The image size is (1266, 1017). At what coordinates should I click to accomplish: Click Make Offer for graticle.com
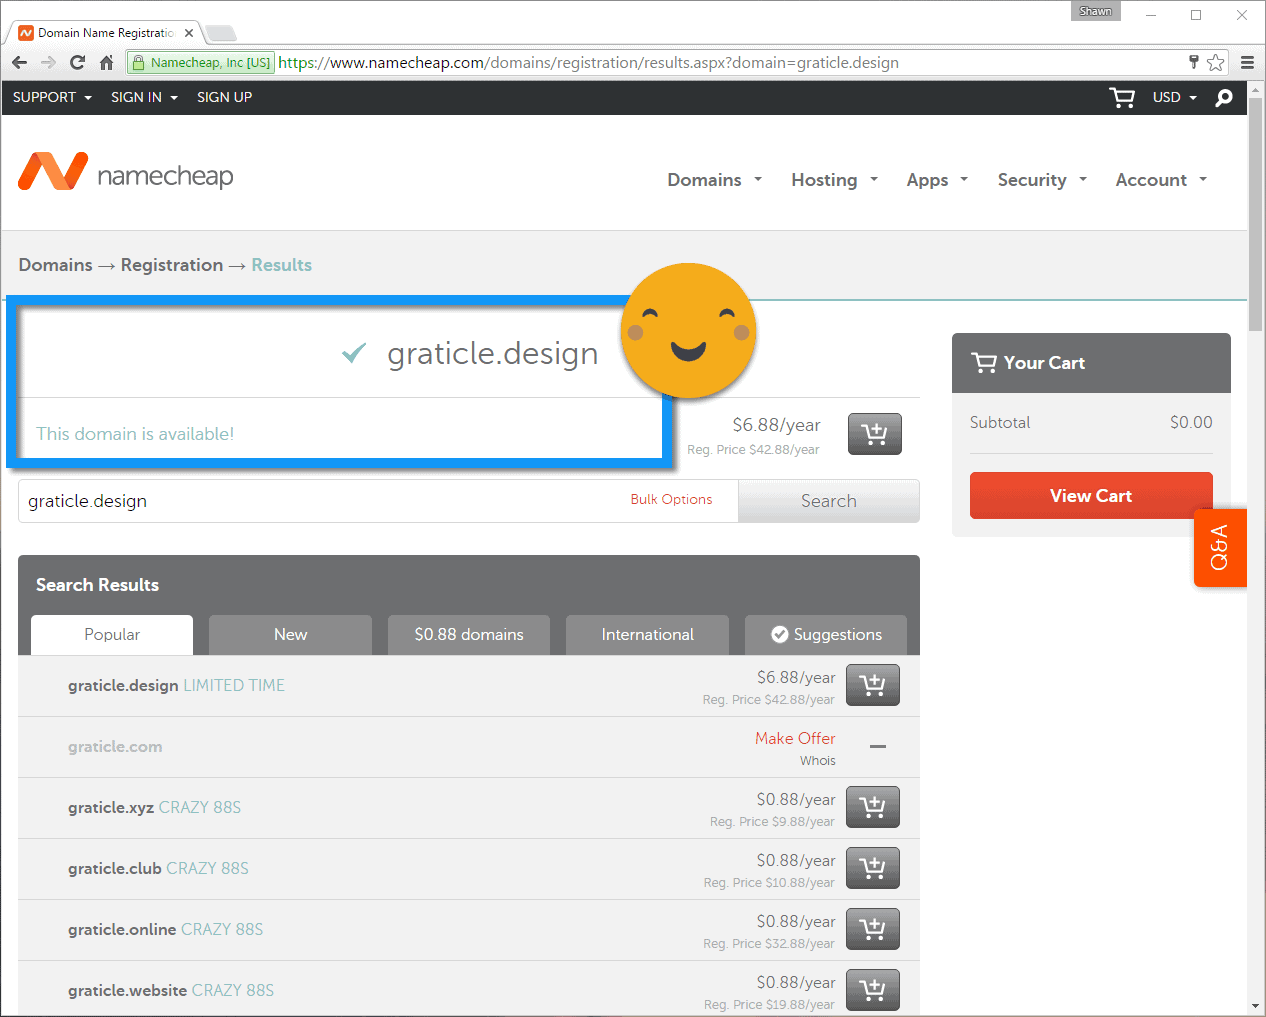coord(795,738)
